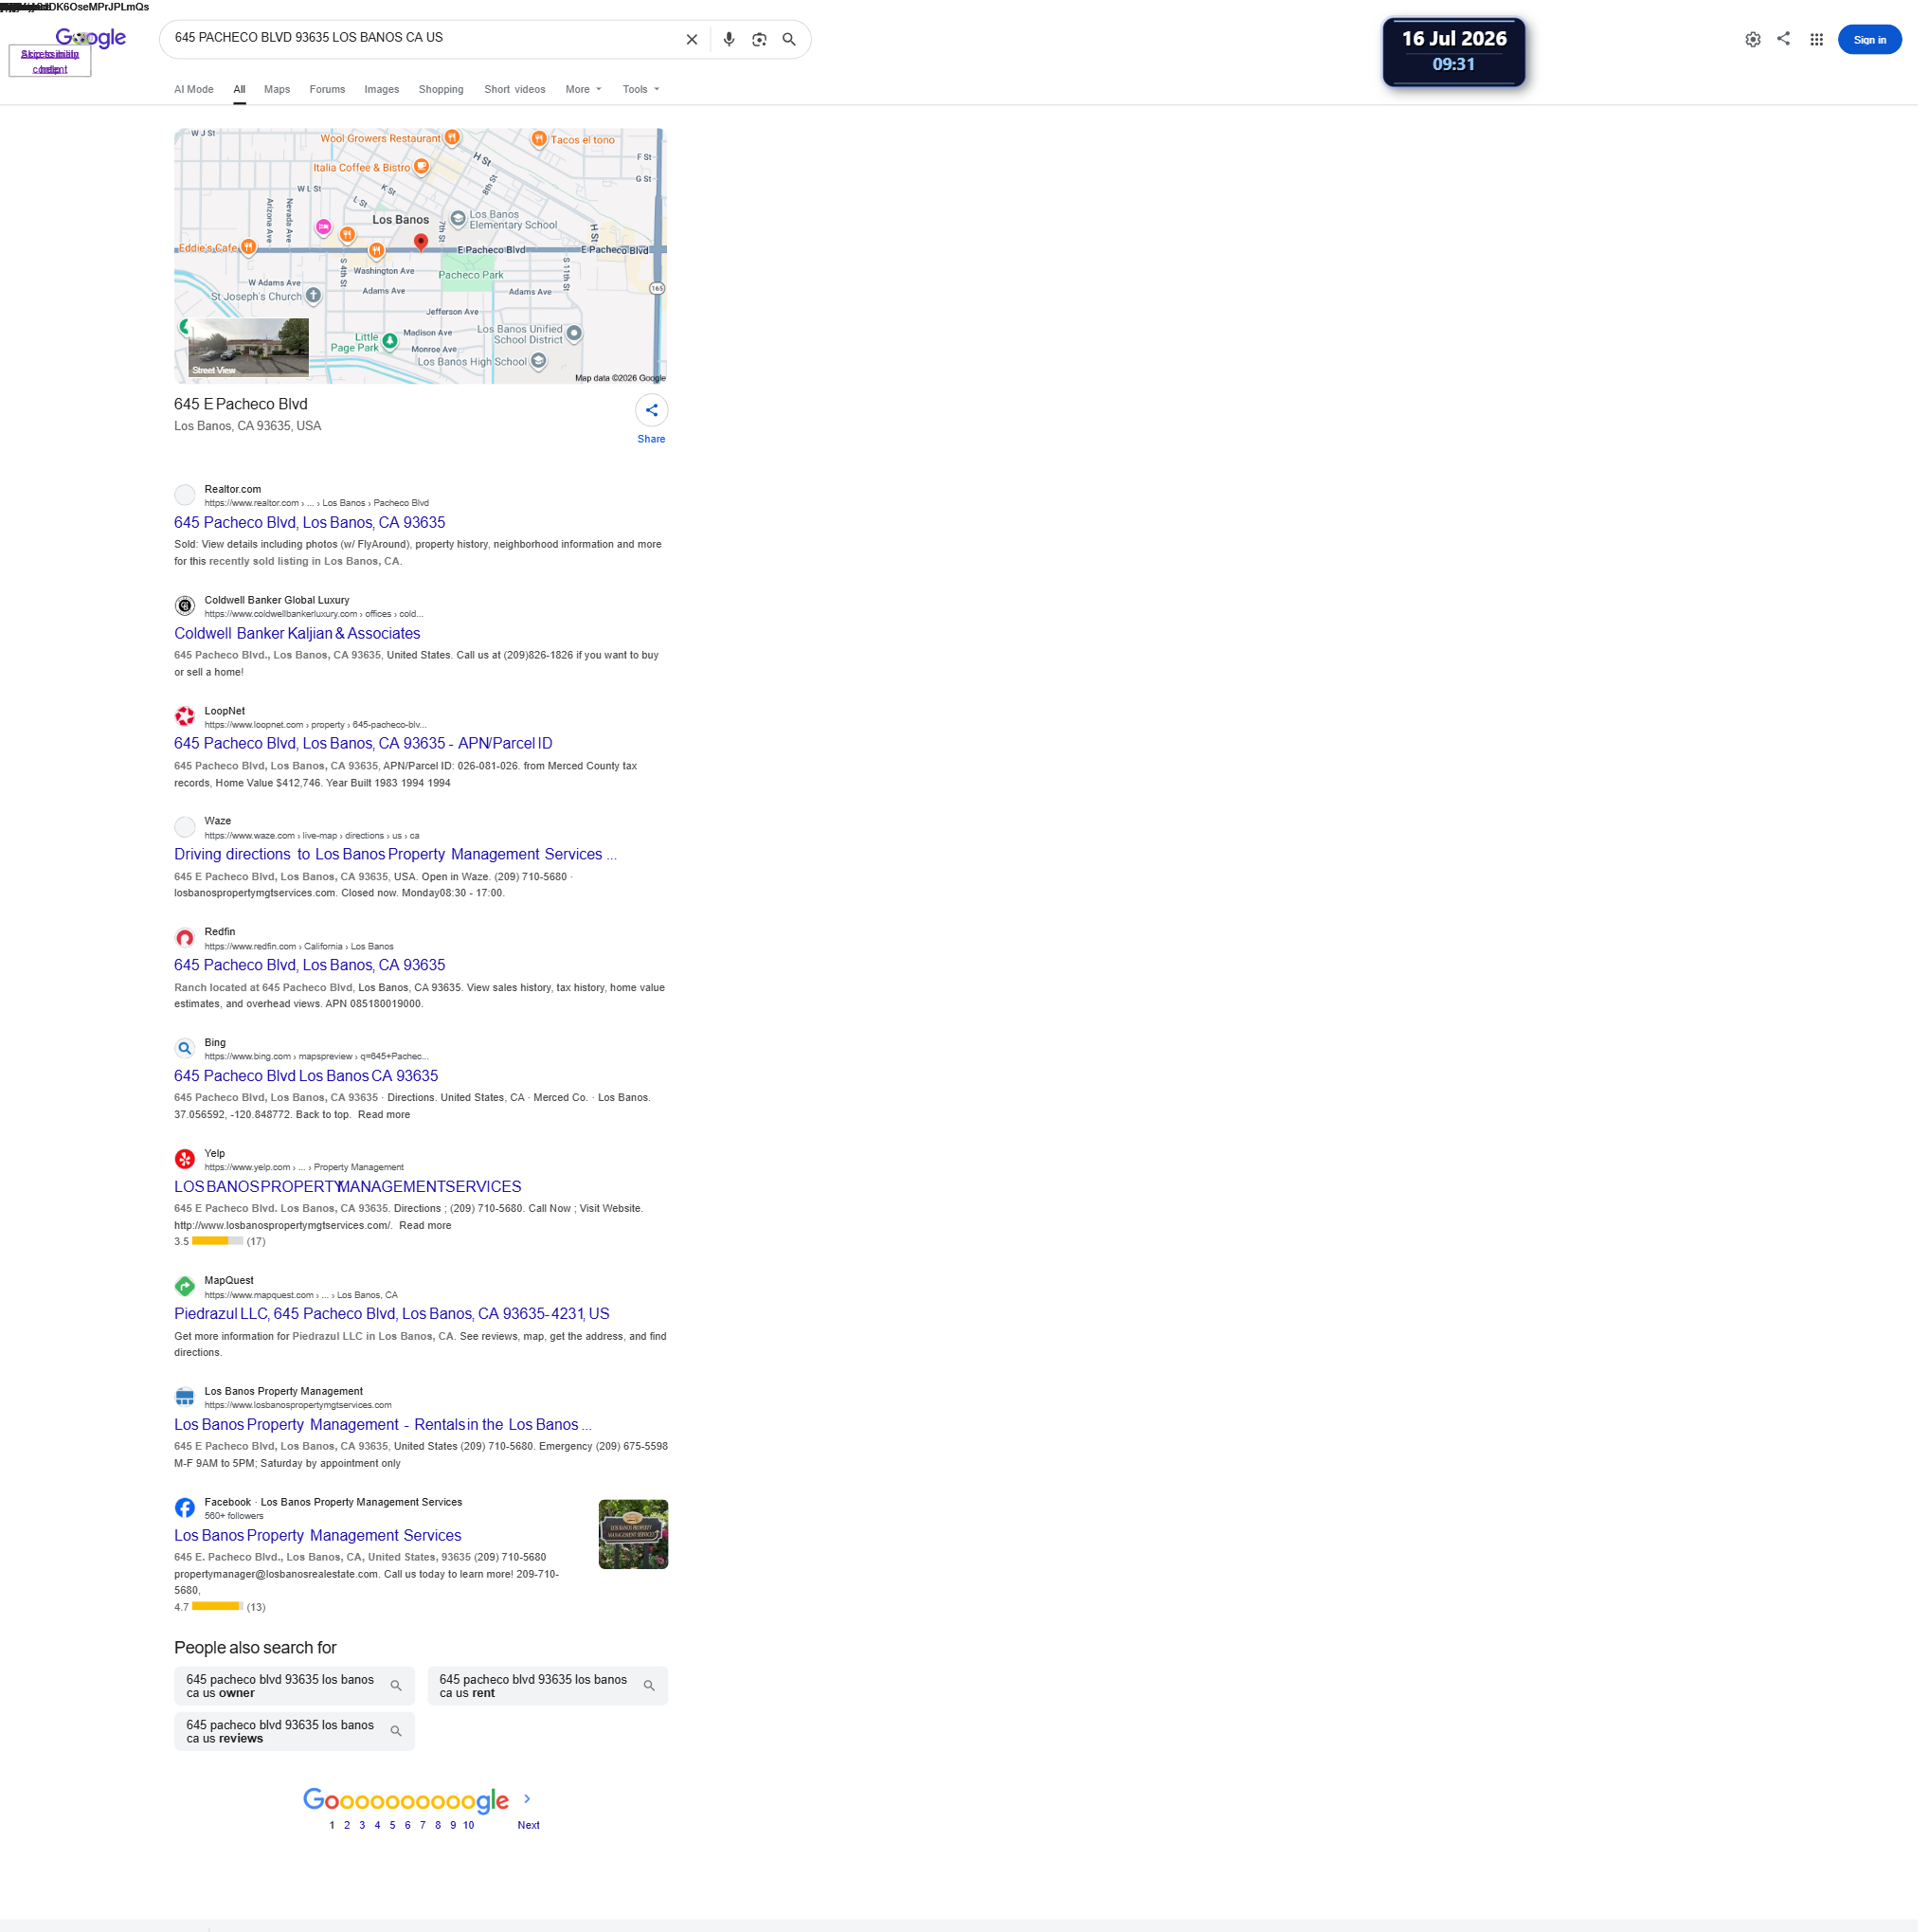
Task: Open search by image camera icon
Action: (764, 39)
